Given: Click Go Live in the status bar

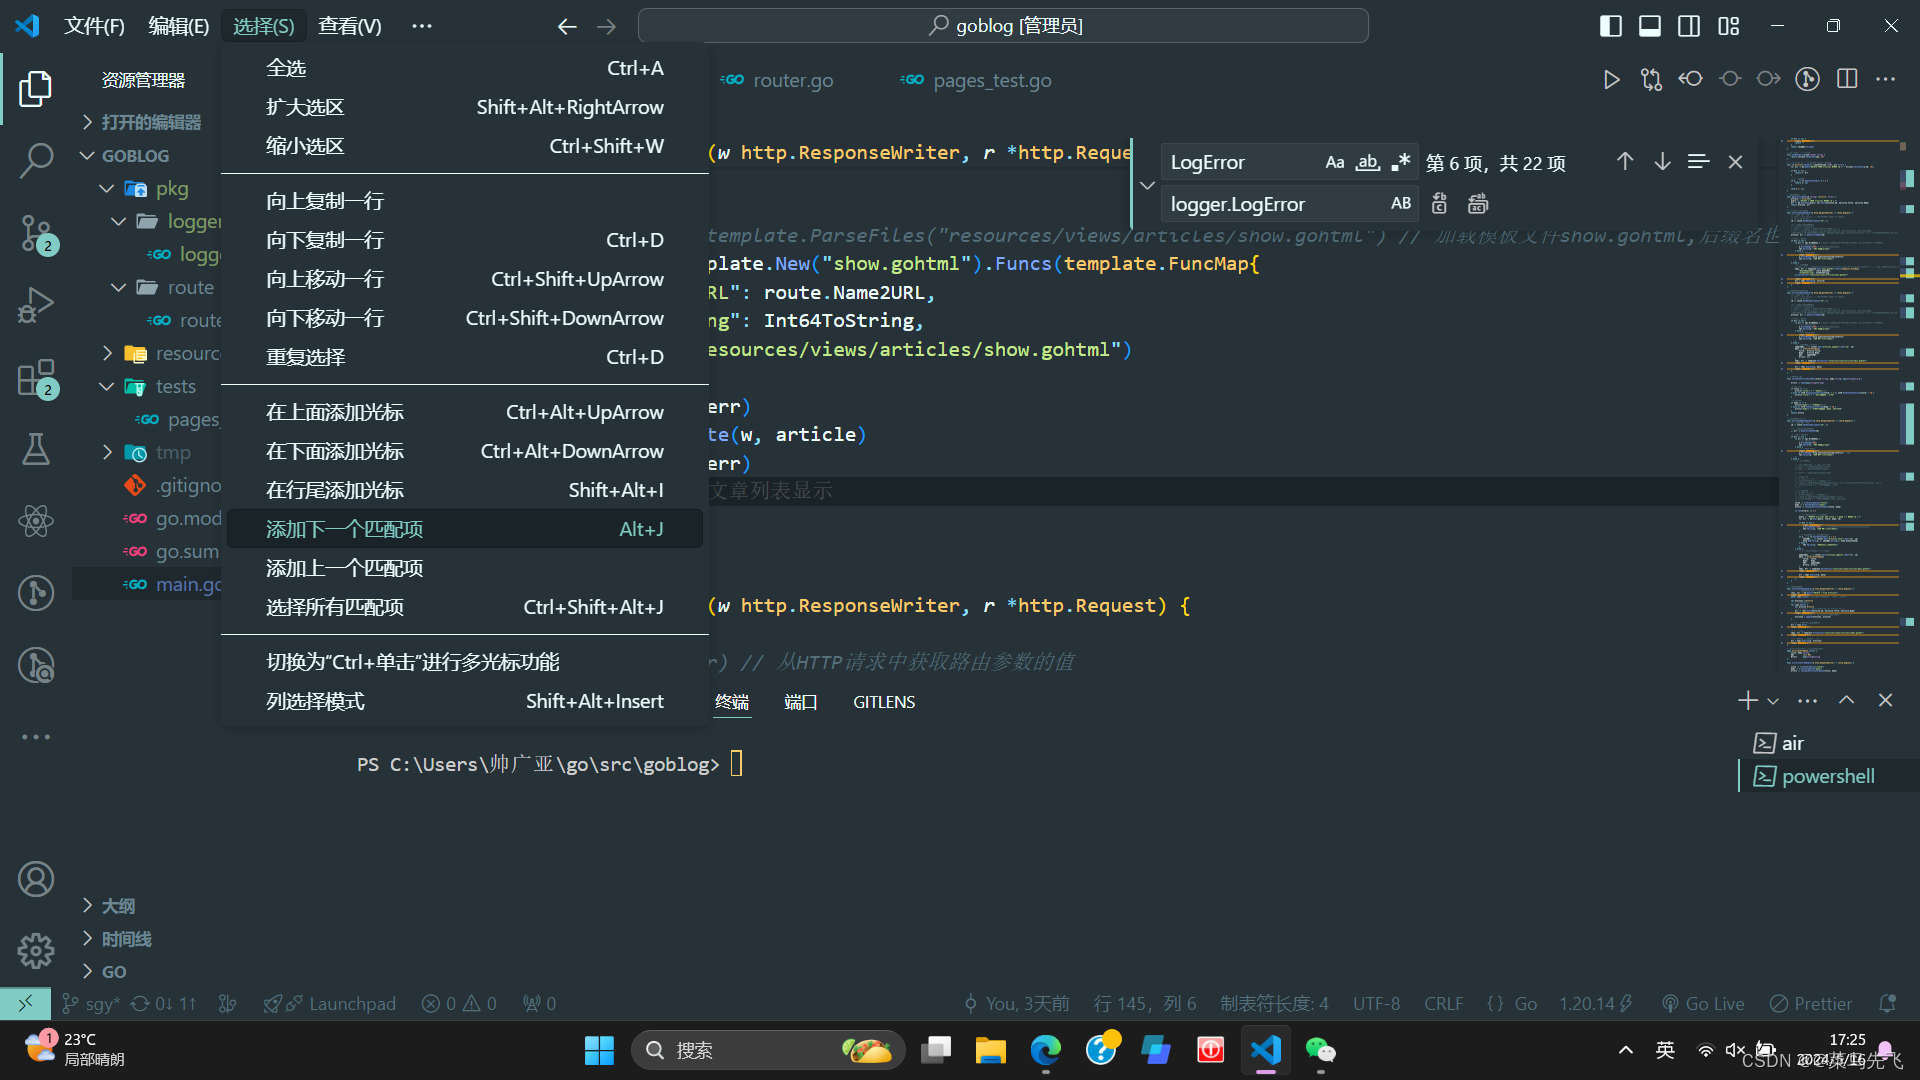Looking at the screenshot, I should click(x=1703, y=1003).
